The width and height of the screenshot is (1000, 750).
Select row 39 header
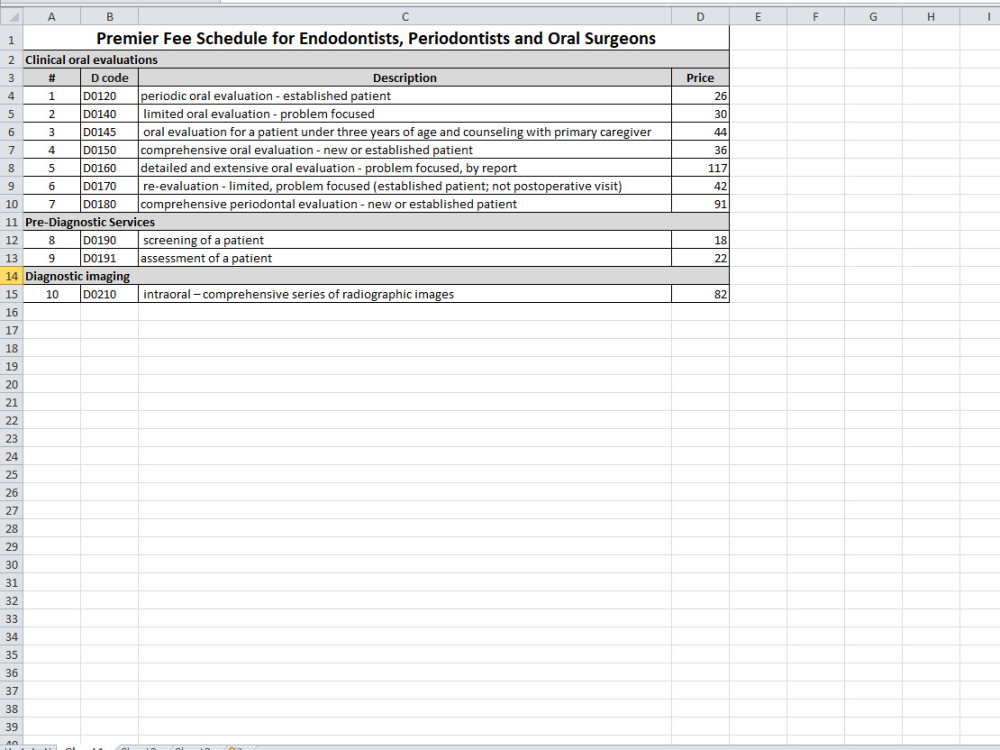[11, 727]
